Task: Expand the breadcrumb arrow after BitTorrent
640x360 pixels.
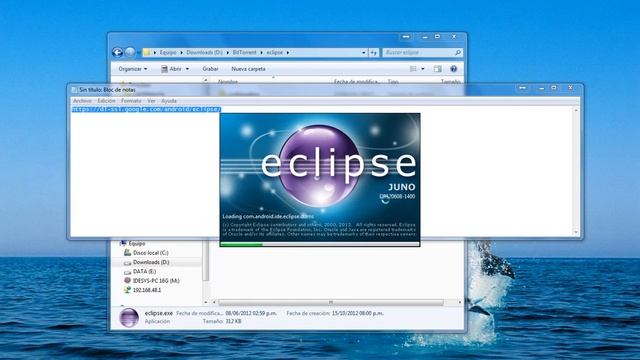Action: [262, 53]
